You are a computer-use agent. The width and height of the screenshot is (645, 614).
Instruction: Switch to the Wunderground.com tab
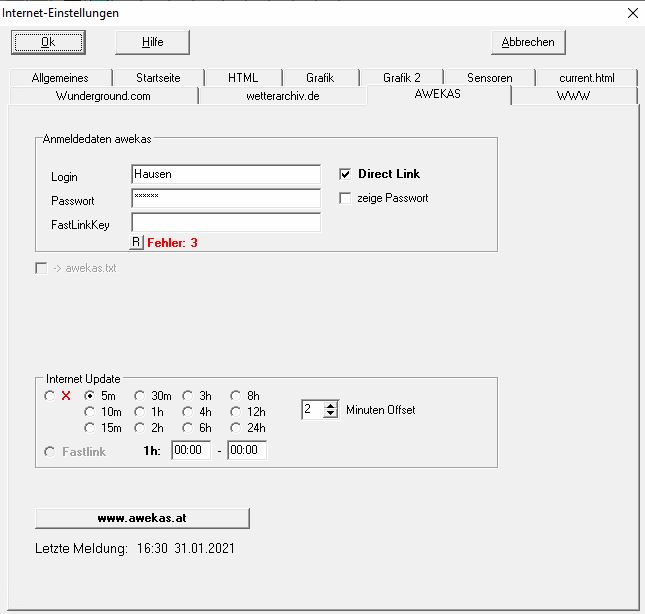103,96
